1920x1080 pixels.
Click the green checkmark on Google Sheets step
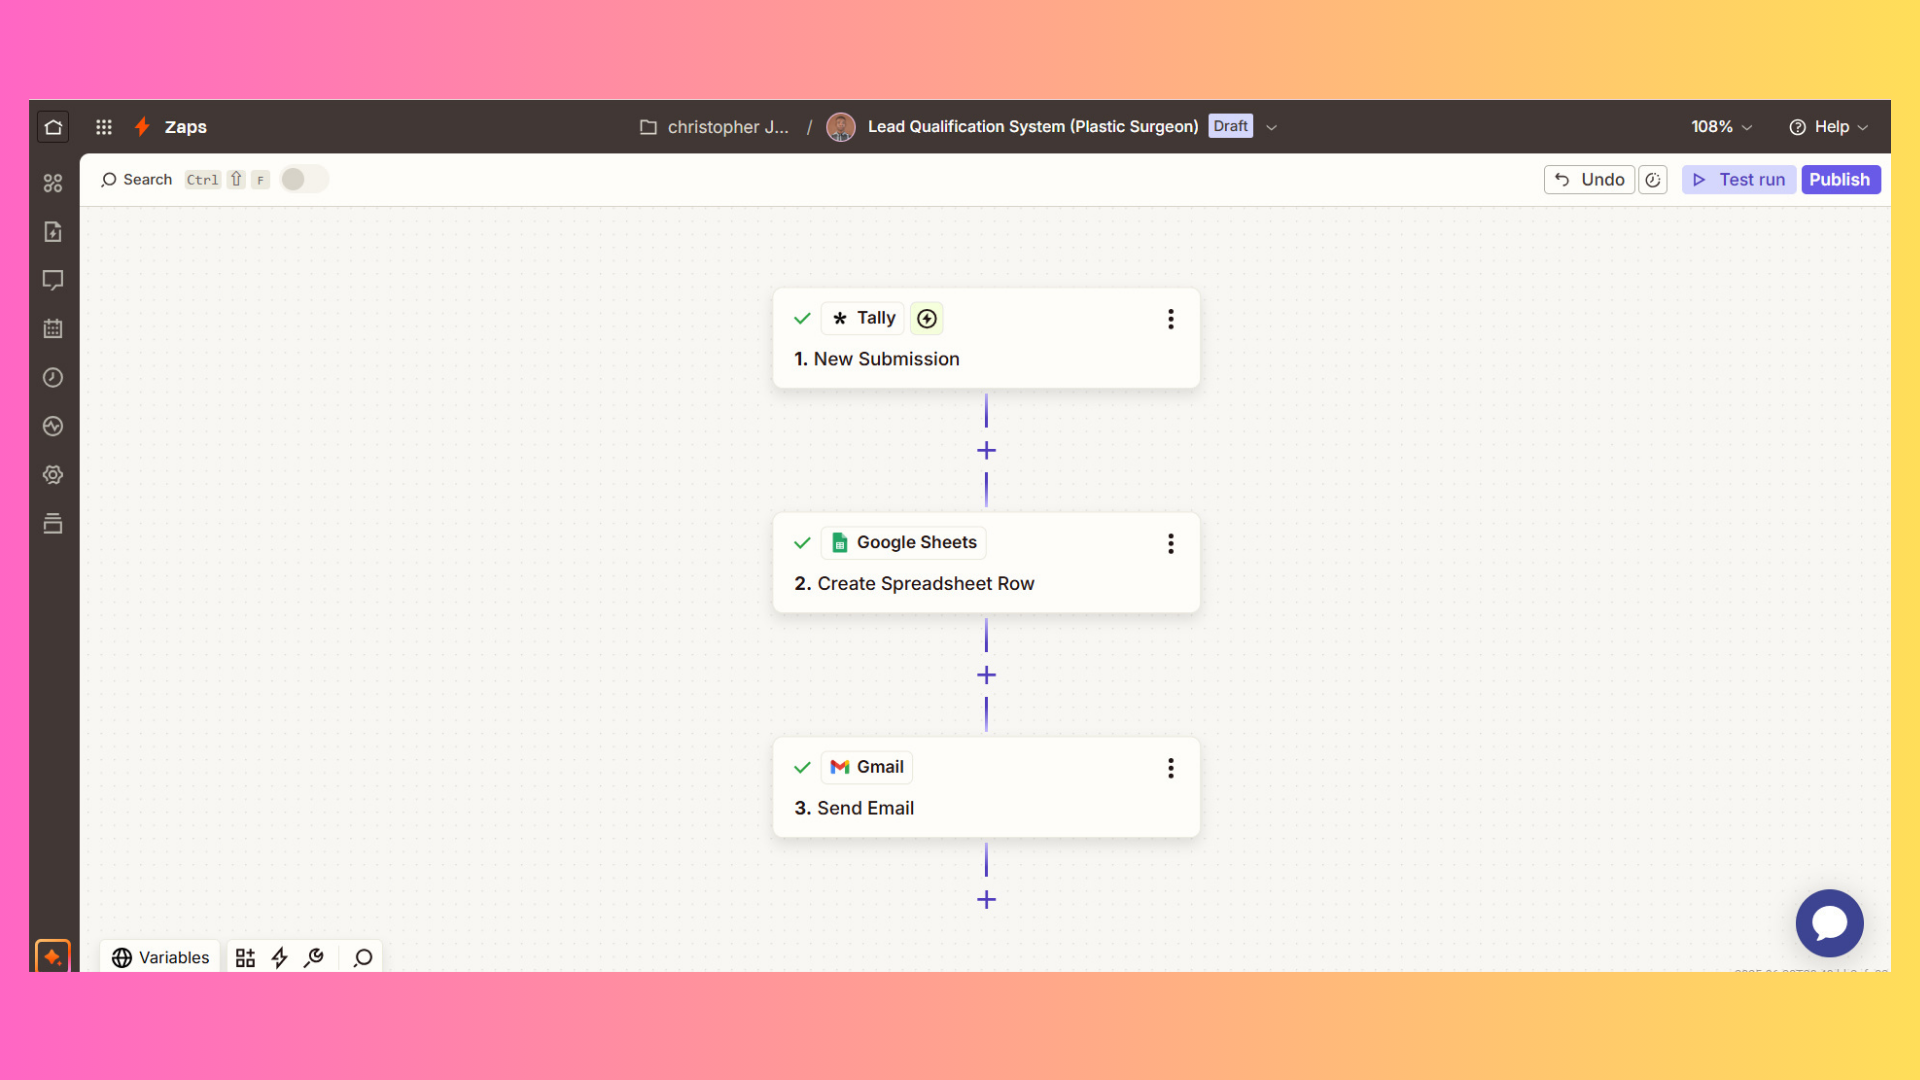[802, 543]
